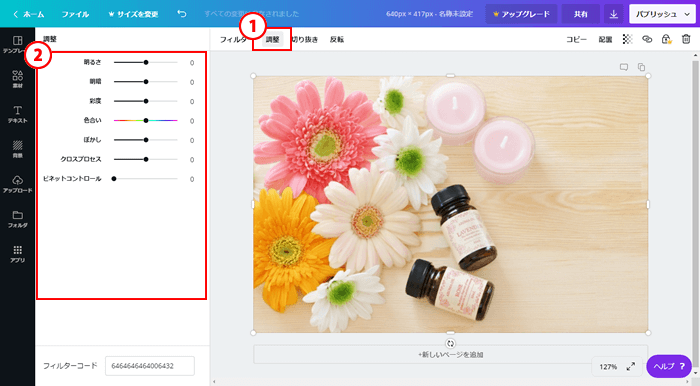This screenshot has width=700, height=386.
Task: Click Add new page (新しいページを追加)
Action: tap(450, 354)
